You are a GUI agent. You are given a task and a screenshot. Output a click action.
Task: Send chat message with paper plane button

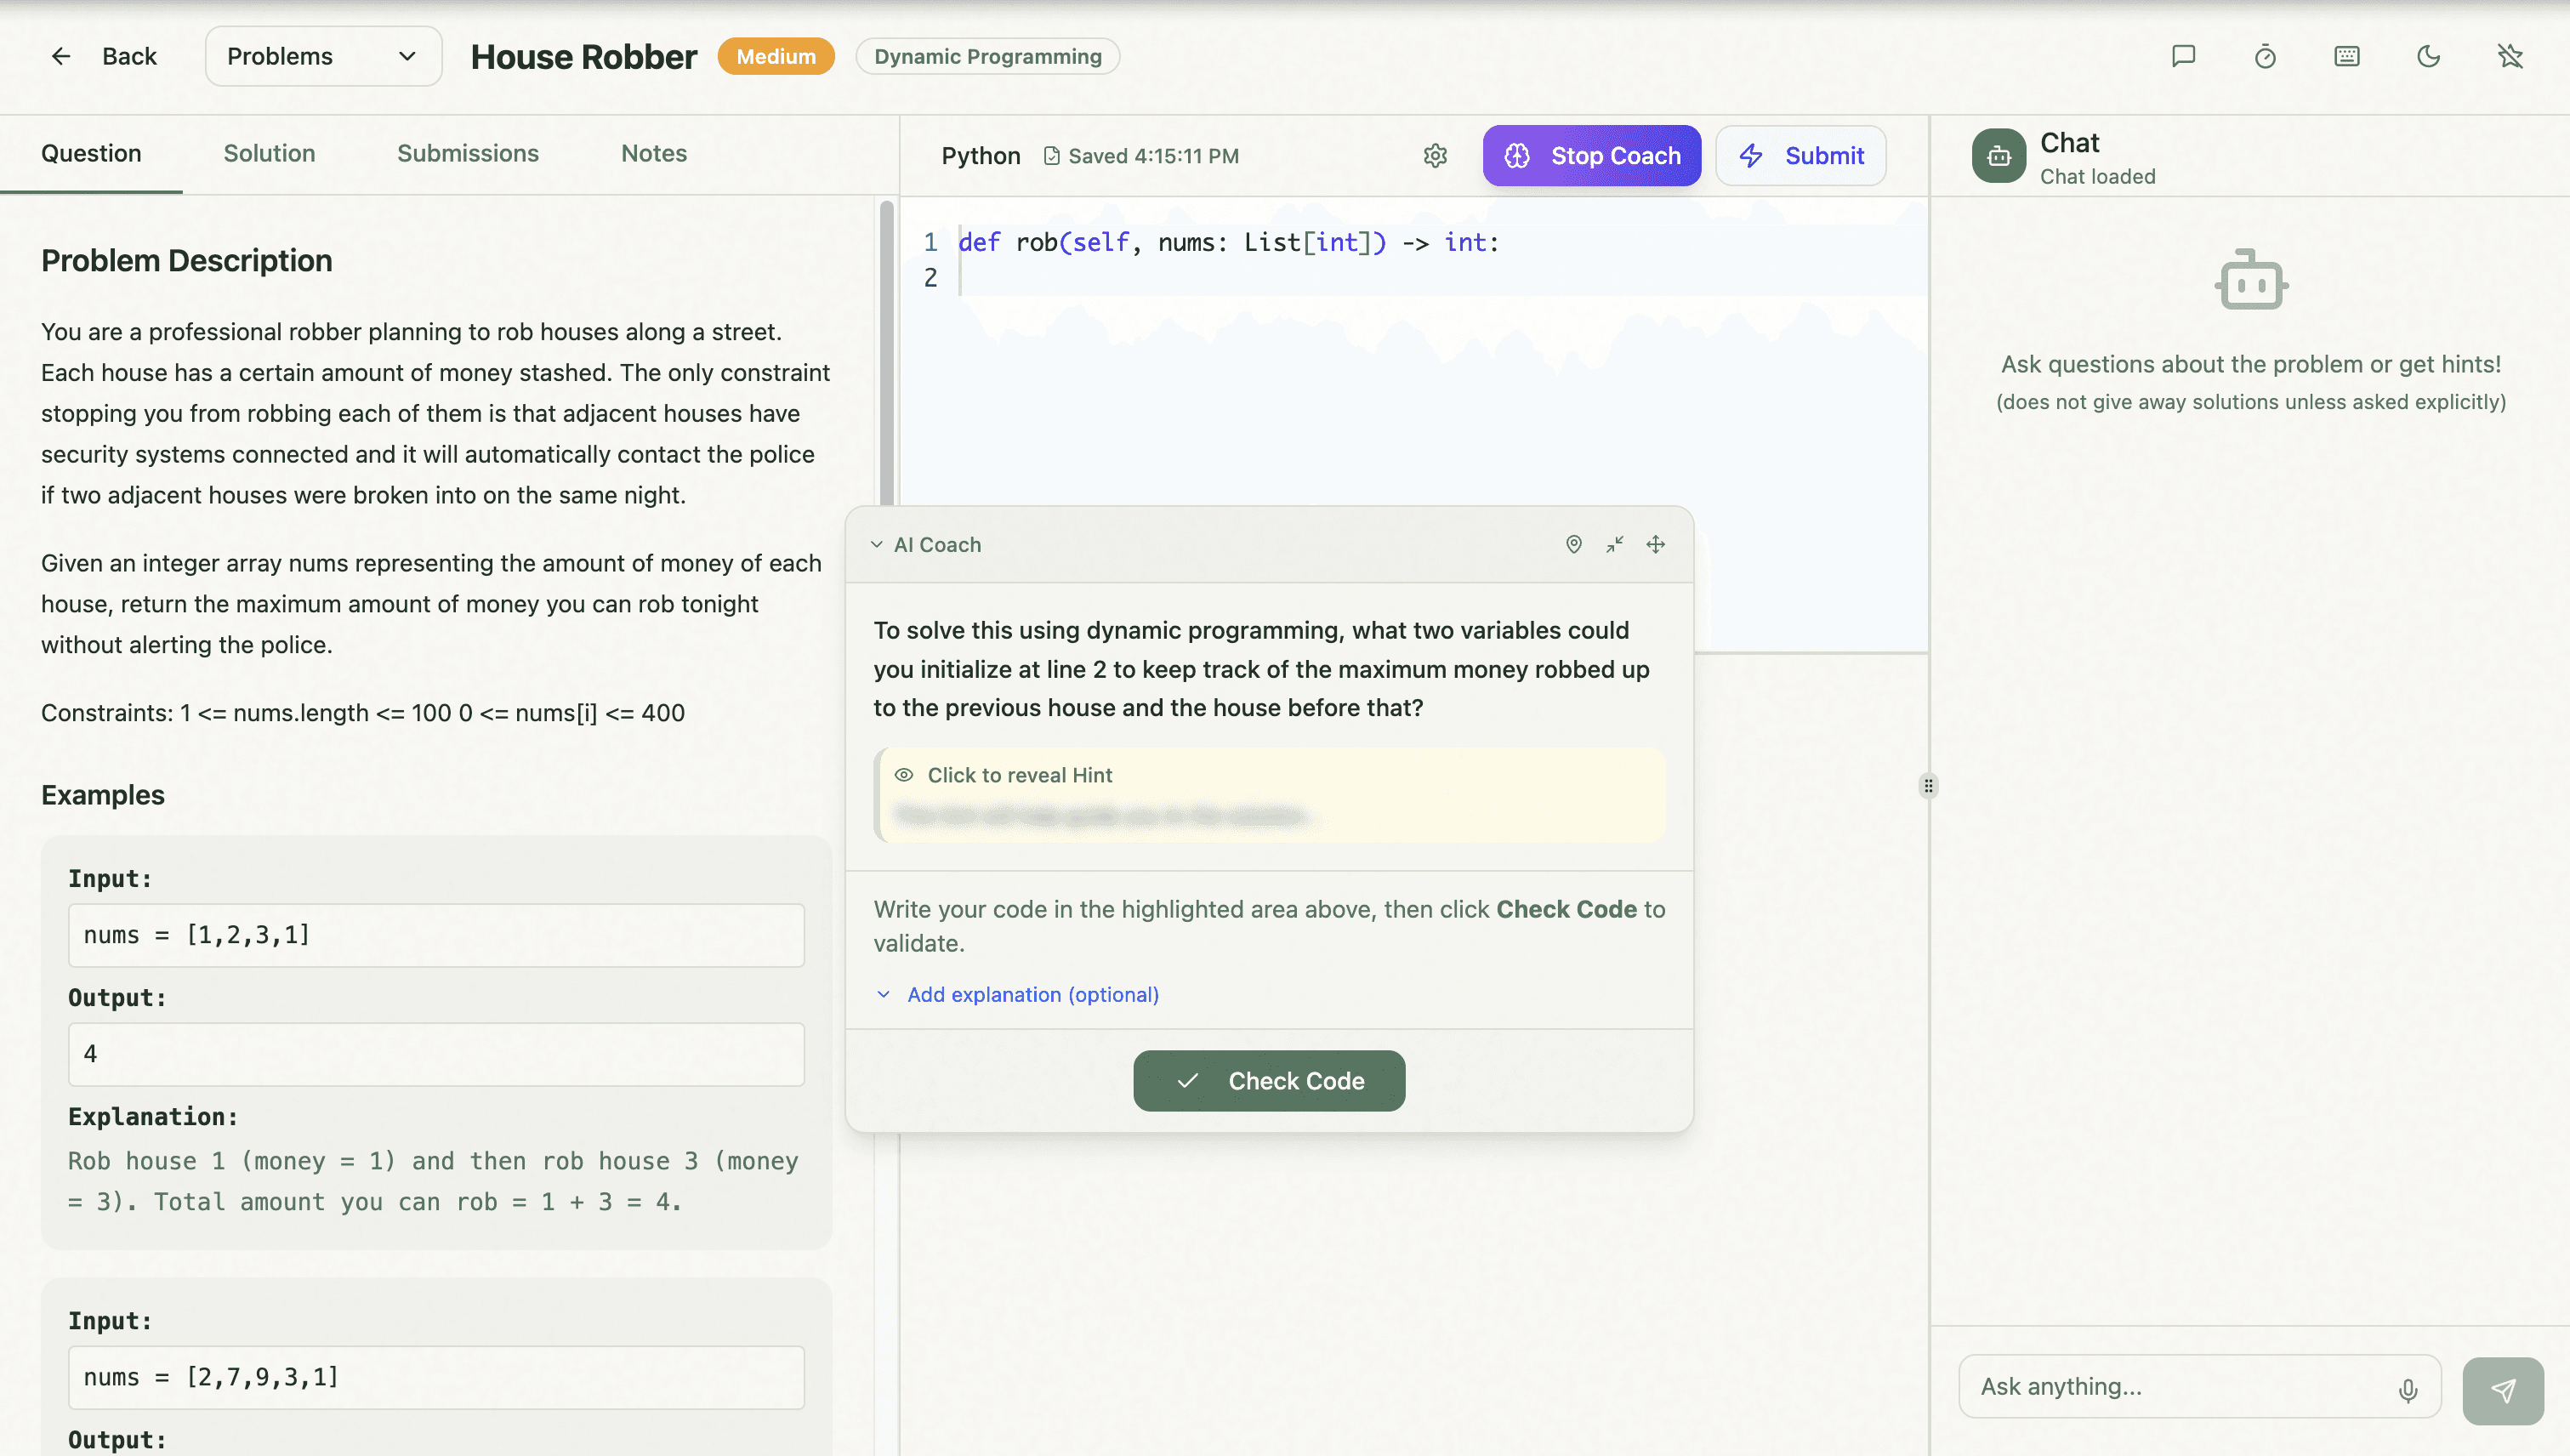[2502, 1390]
